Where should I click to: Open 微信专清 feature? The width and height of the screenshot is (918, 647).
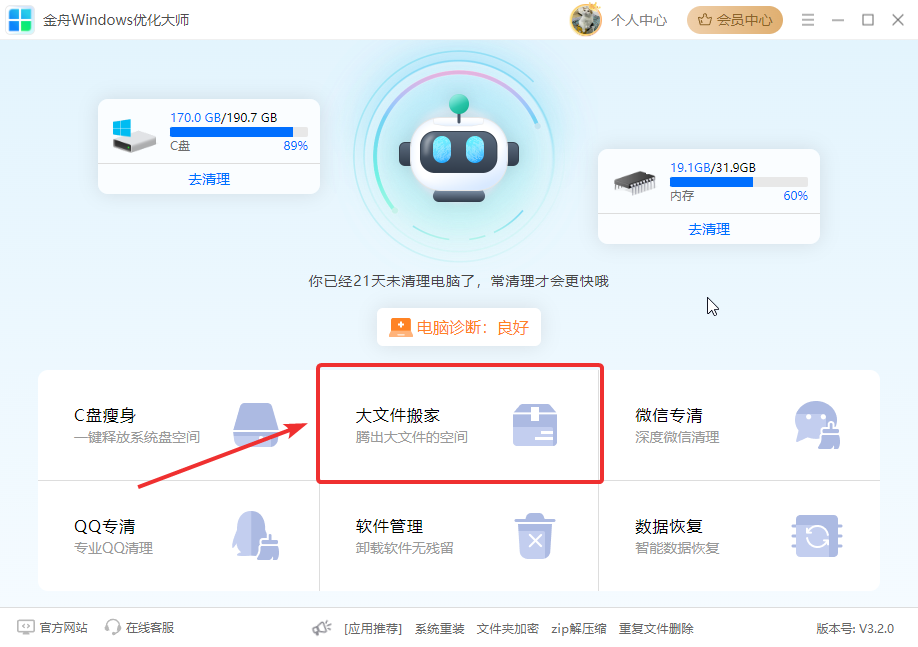(x=739, y=425)
